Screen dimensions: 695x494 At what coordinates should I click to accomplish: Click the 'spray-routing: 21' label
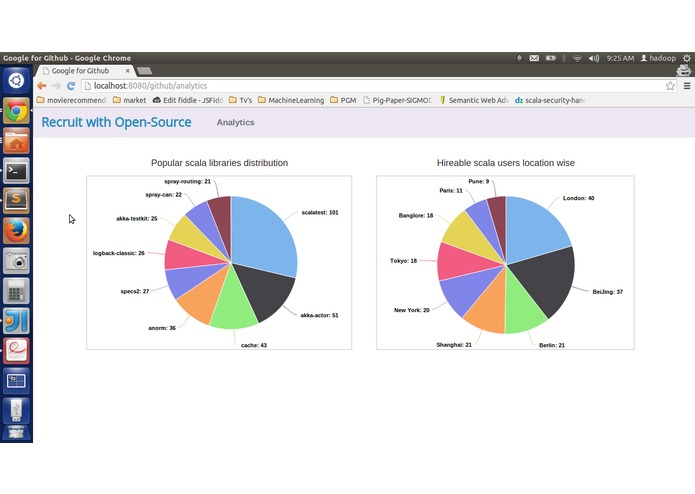pyautogui.click(x=187, y=182)
